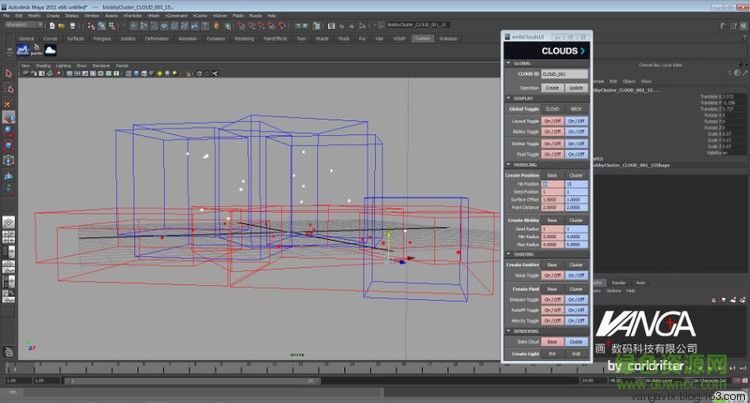This screenshot has width=750, height=403.
Task: Toggle Blobby Toggle Cluster On/Off
Action: click(576, 131)
